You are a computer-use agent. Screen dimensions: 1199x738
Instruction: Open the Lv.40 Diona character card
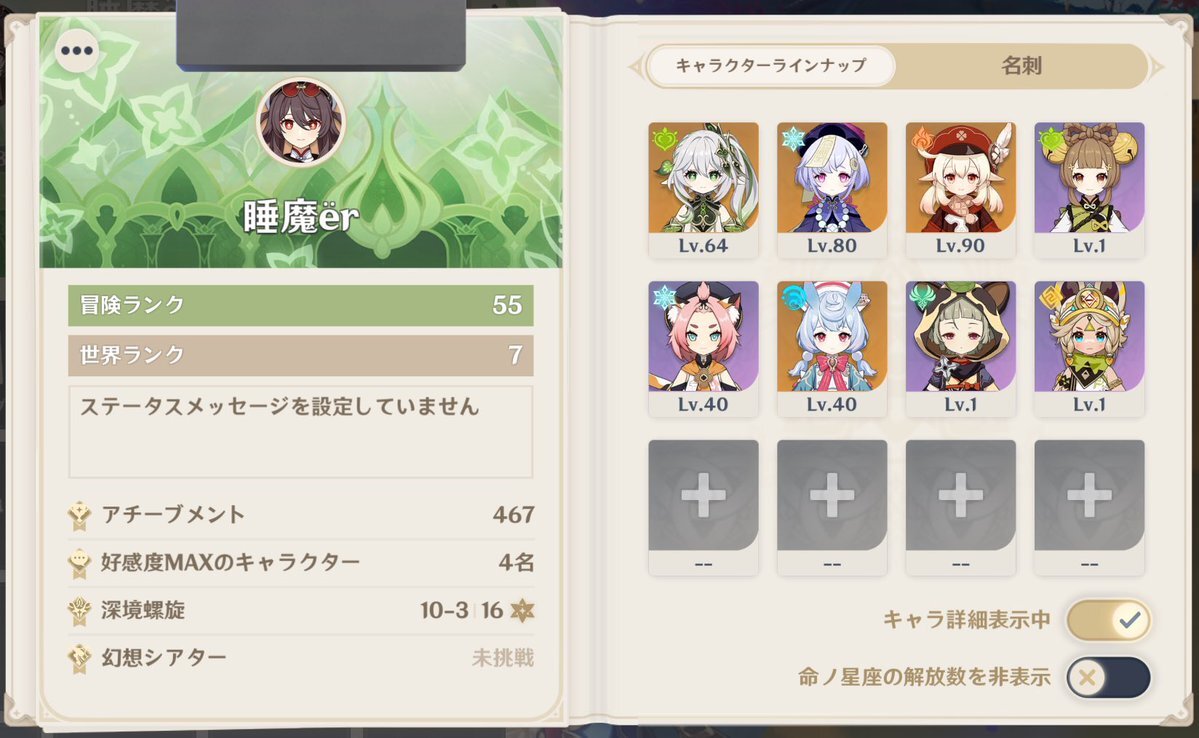[x=703, y=349]
